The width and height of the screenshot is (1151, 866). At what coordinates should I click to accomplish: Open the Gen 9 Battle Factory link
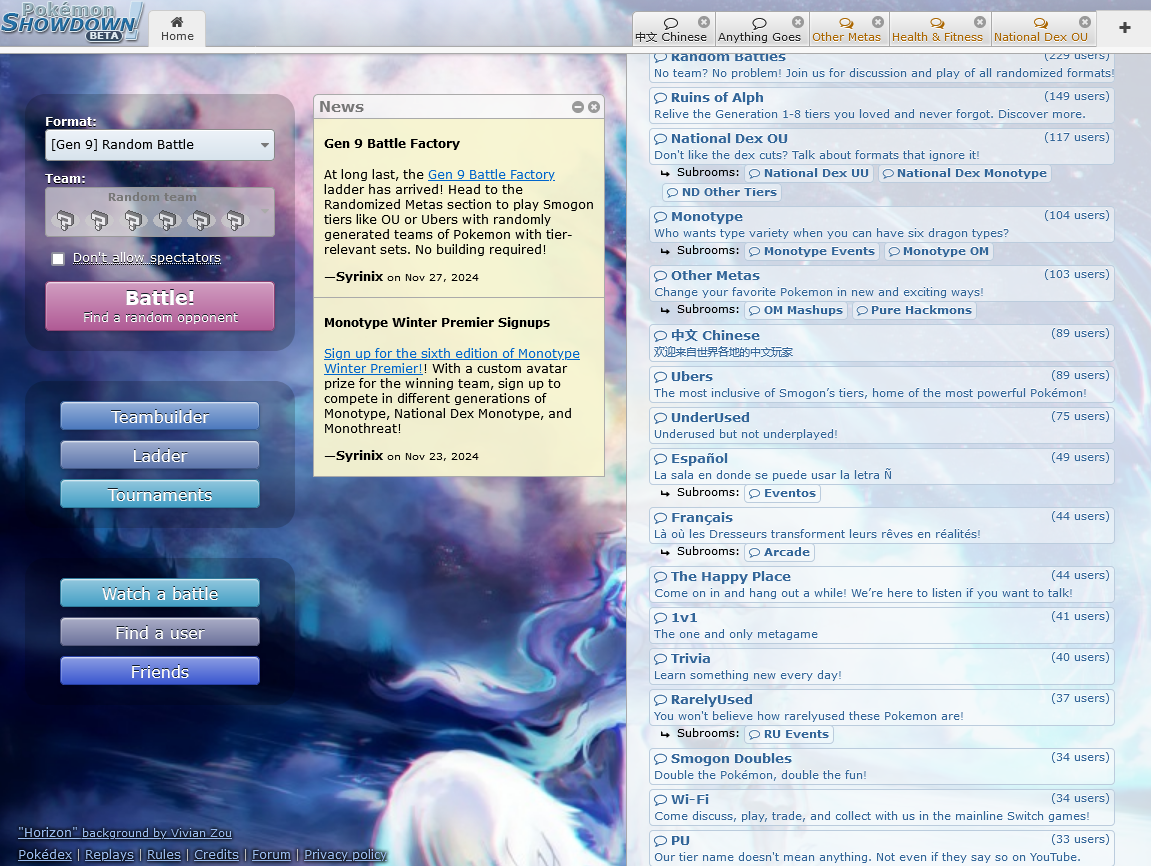[491, 175]
